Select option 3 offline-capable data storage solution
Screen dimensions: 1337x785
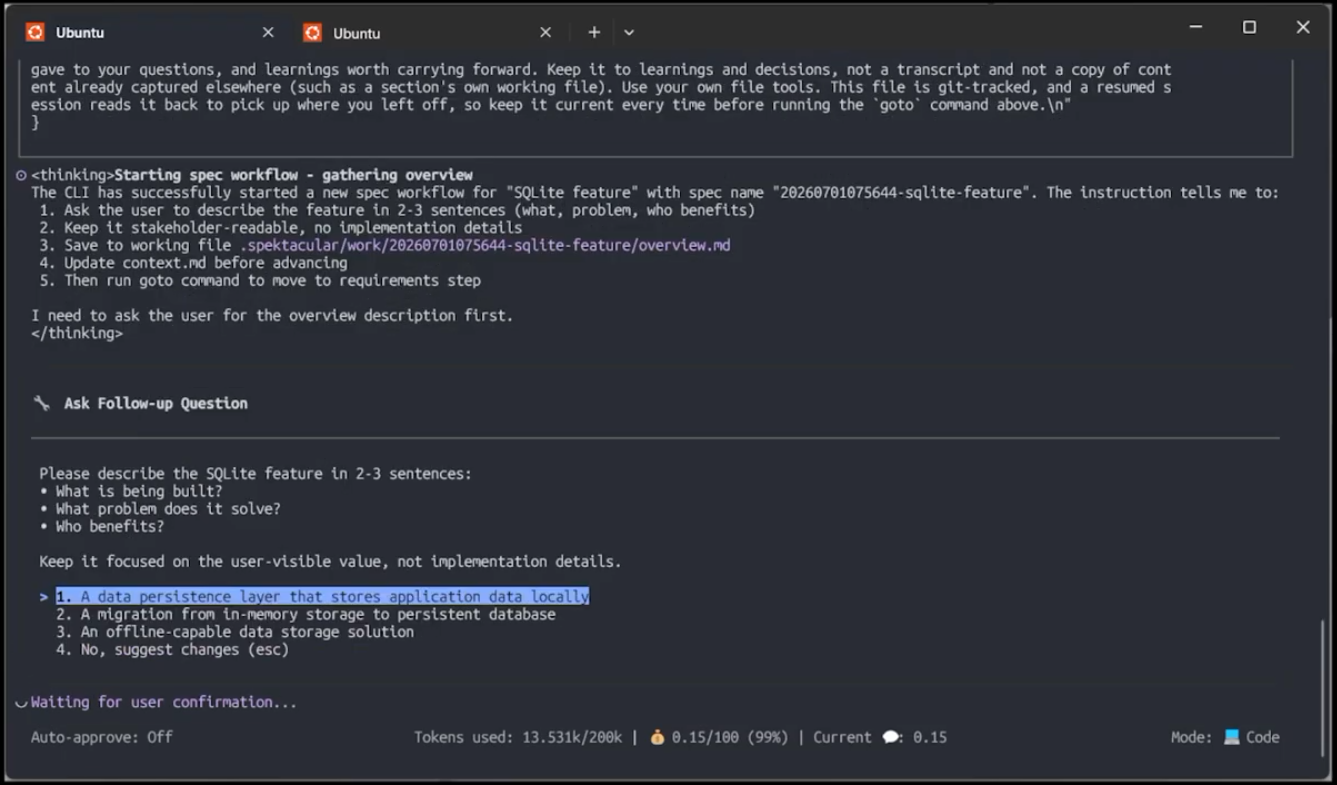pyautogui.click(x=235, y=632)
